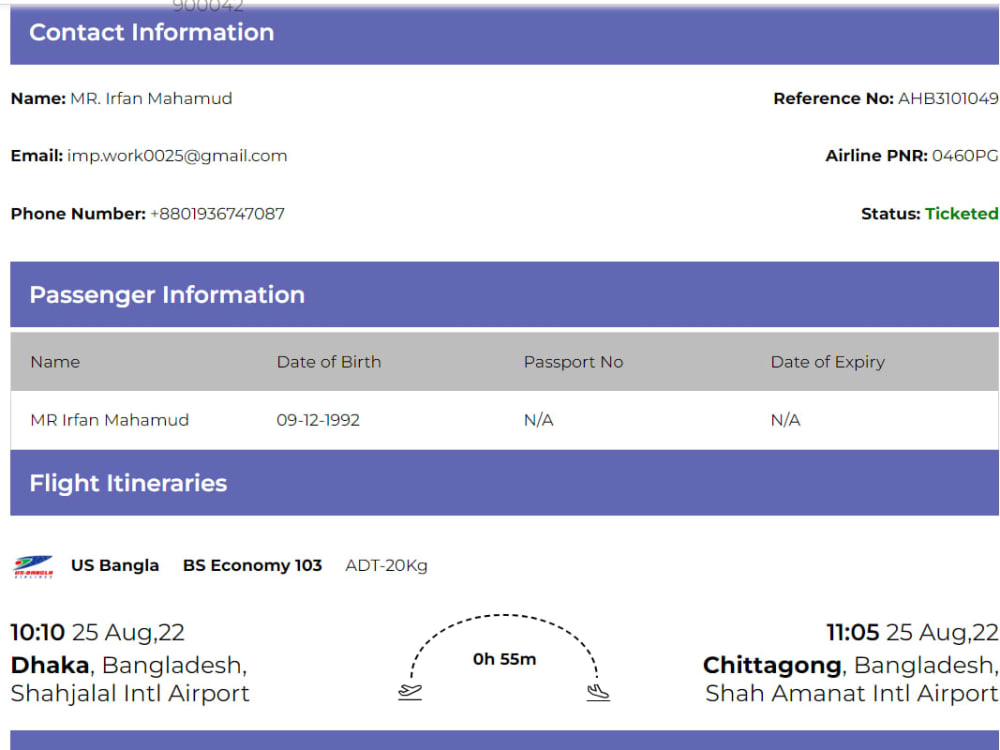
Task: Click the Airline PNR label
Action: pyautogui.click(x=876, y=156)
